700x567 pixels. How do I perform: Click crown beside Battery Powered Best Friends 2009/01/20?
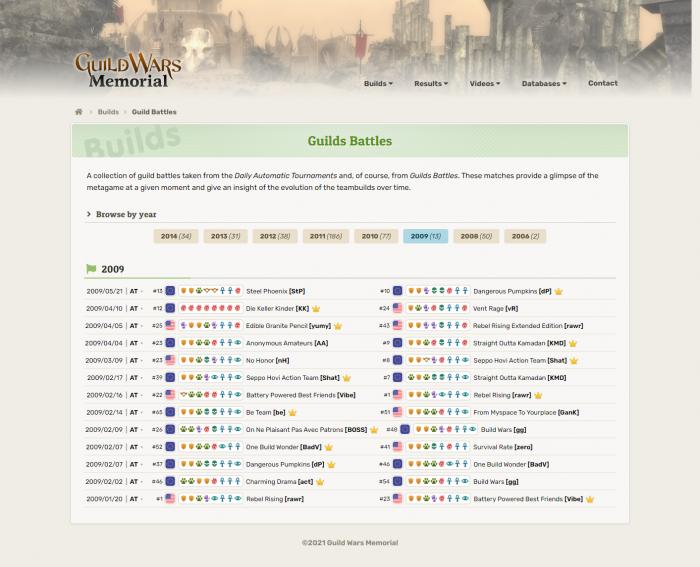590,499
